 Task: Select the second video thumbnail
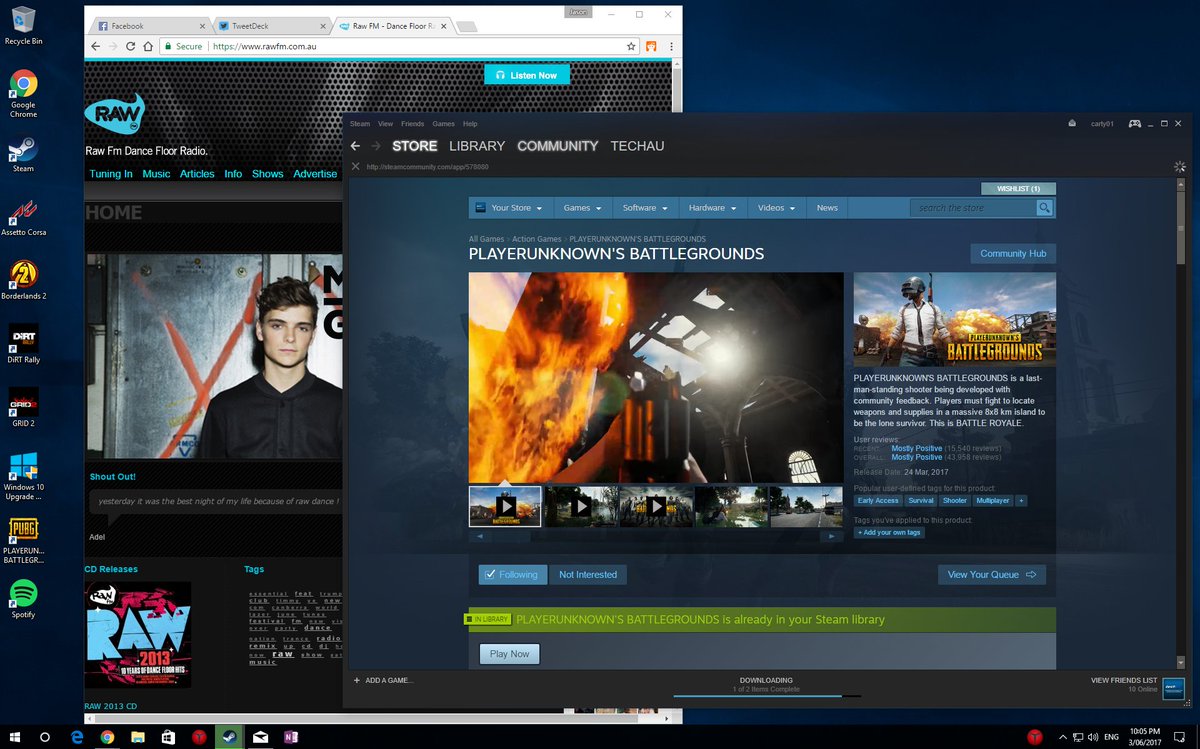point(581,506)
